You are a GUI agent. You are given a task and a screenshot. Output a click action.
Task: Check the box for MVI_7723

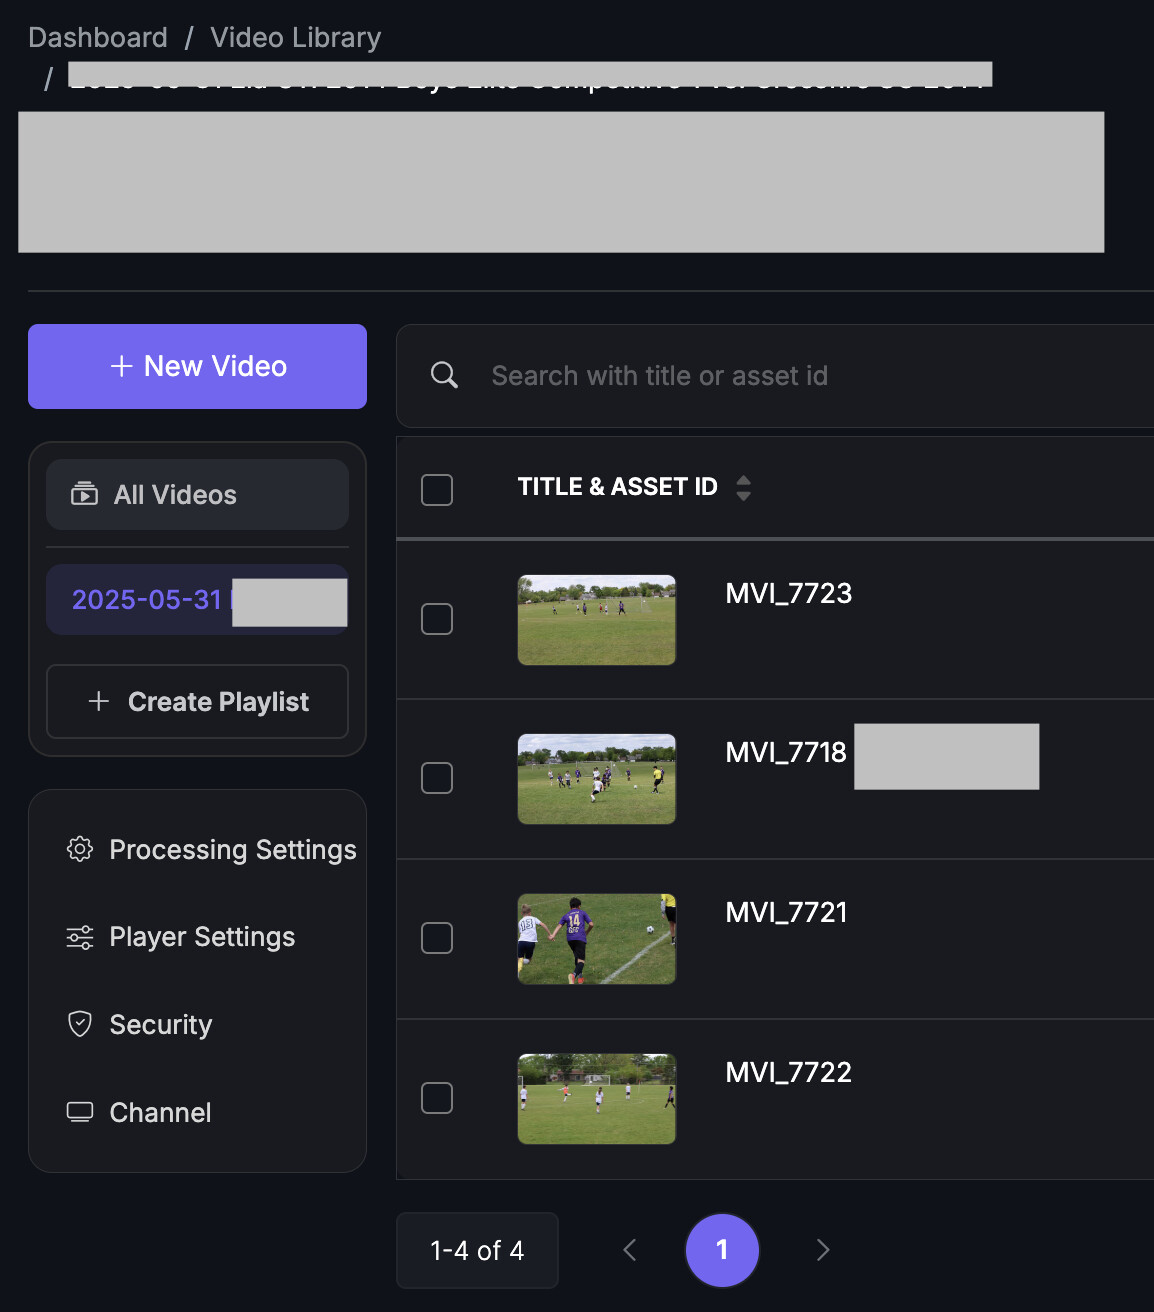pyautogui.click(x=437, y=619)
